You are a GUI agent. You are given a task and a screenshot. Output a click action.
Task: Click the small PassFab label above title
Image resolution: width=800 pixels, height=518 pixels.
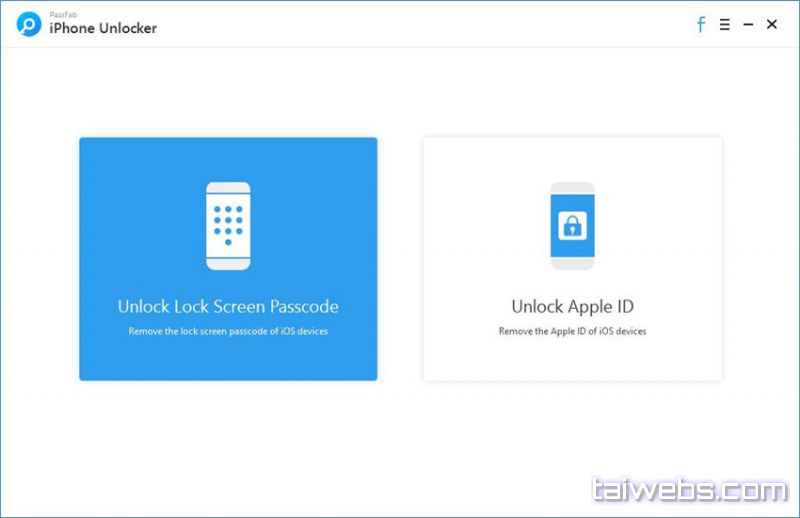(x=63, y=14)
